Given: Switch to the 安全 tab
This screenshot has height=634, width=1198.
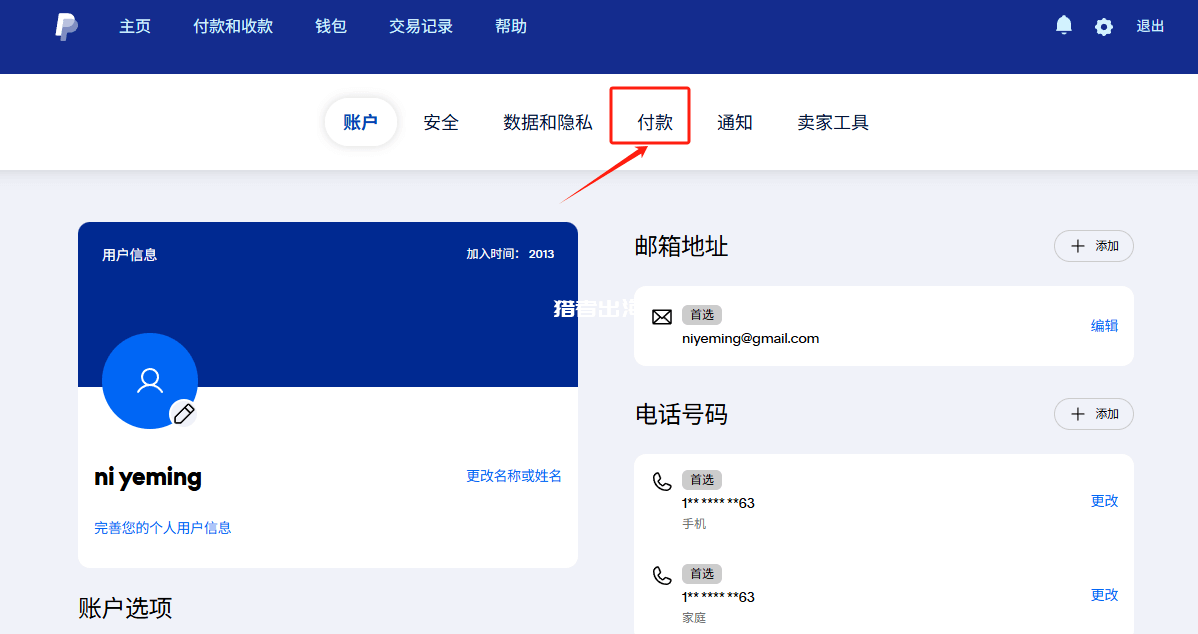Looking at the screenshot, I should (441, 122).
